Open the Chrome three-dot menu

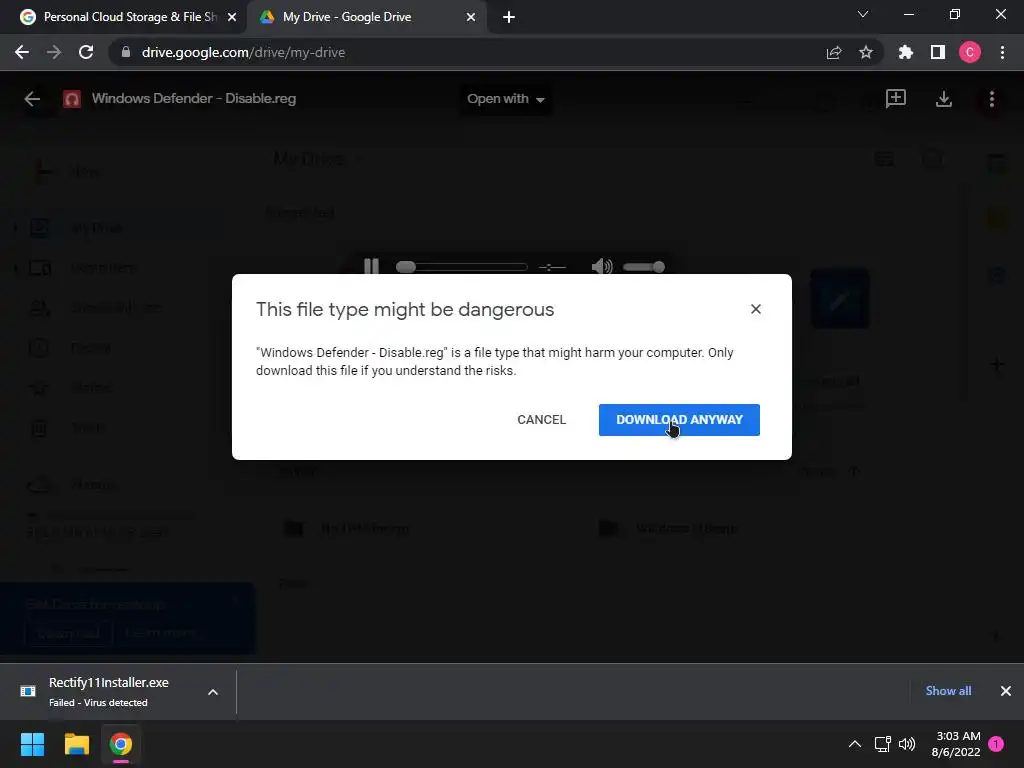[x=1002, y=52]
